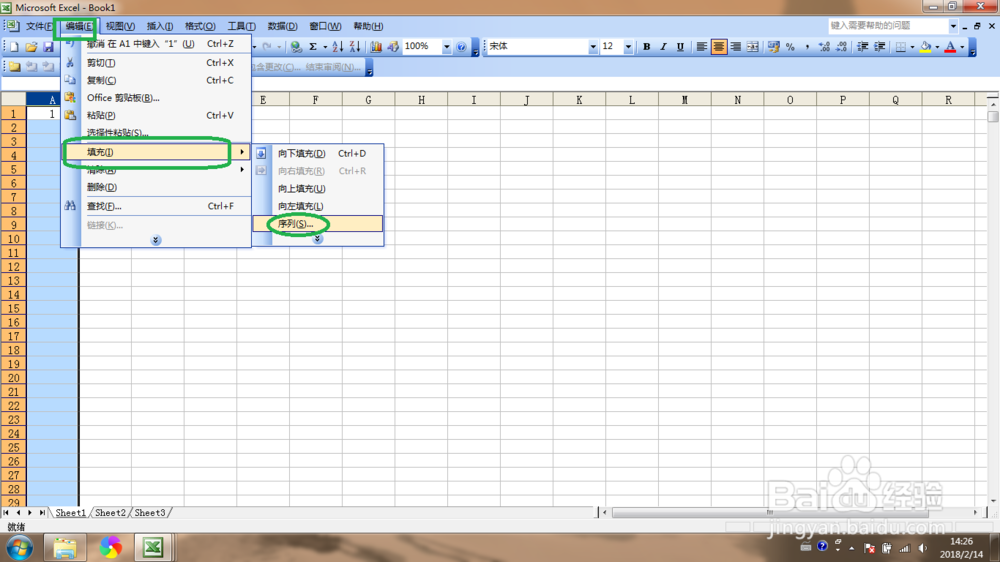
Task: Choose Fill Left menu entry
Action: click(318, 206)
